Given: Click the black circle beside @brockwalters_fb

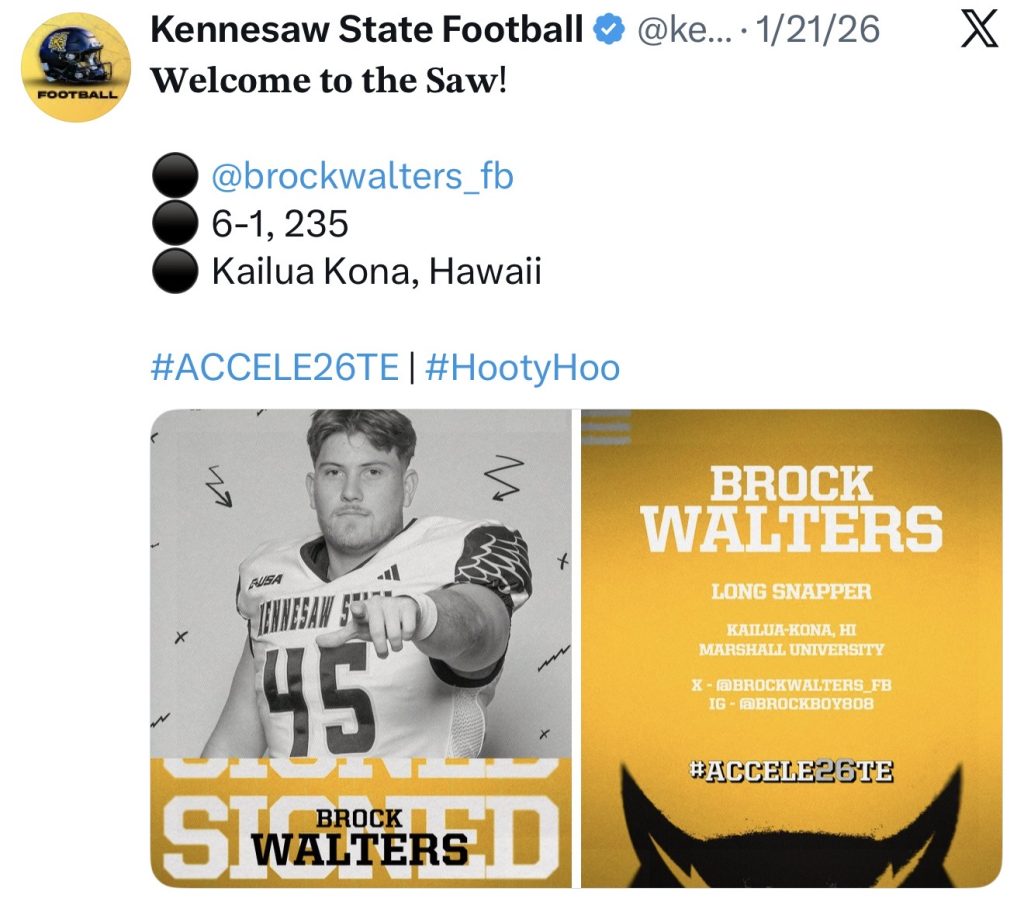Looking at the screenshot, I should click(x=174, y=177).
